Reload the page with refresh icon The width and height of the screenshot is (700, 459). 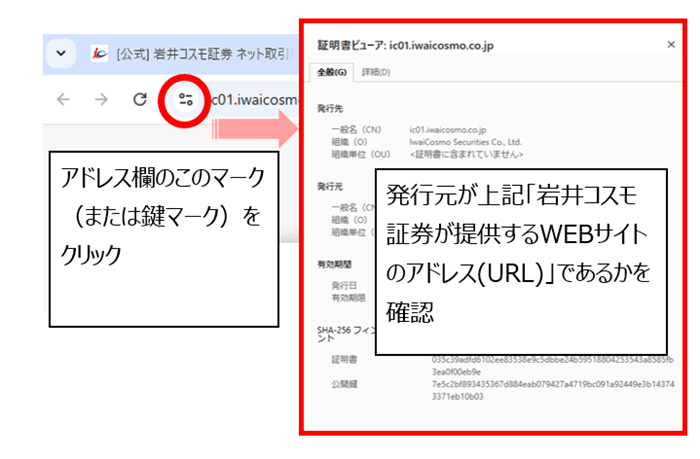pos(140,99)
